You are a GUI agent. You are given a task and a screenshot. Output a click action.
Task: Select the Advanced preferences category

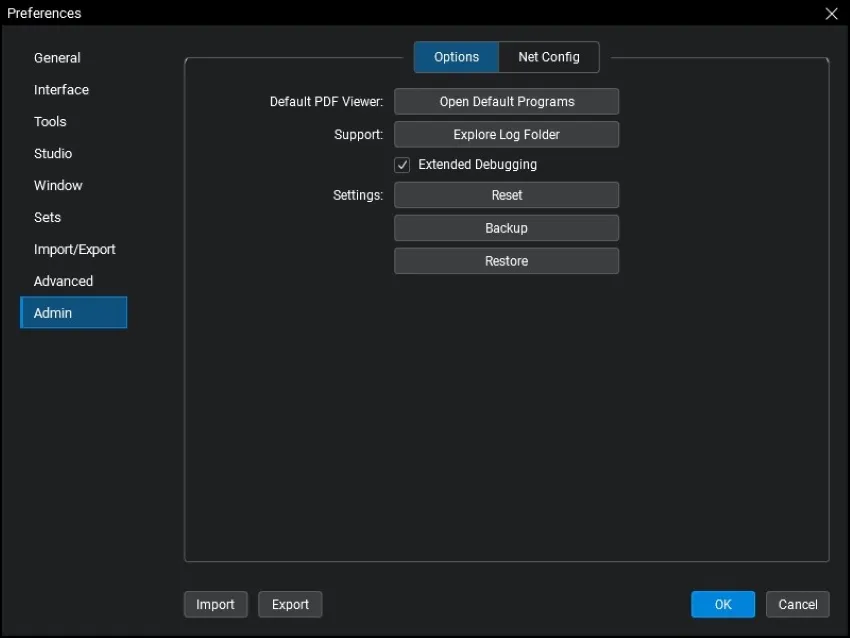pos(63,281)
